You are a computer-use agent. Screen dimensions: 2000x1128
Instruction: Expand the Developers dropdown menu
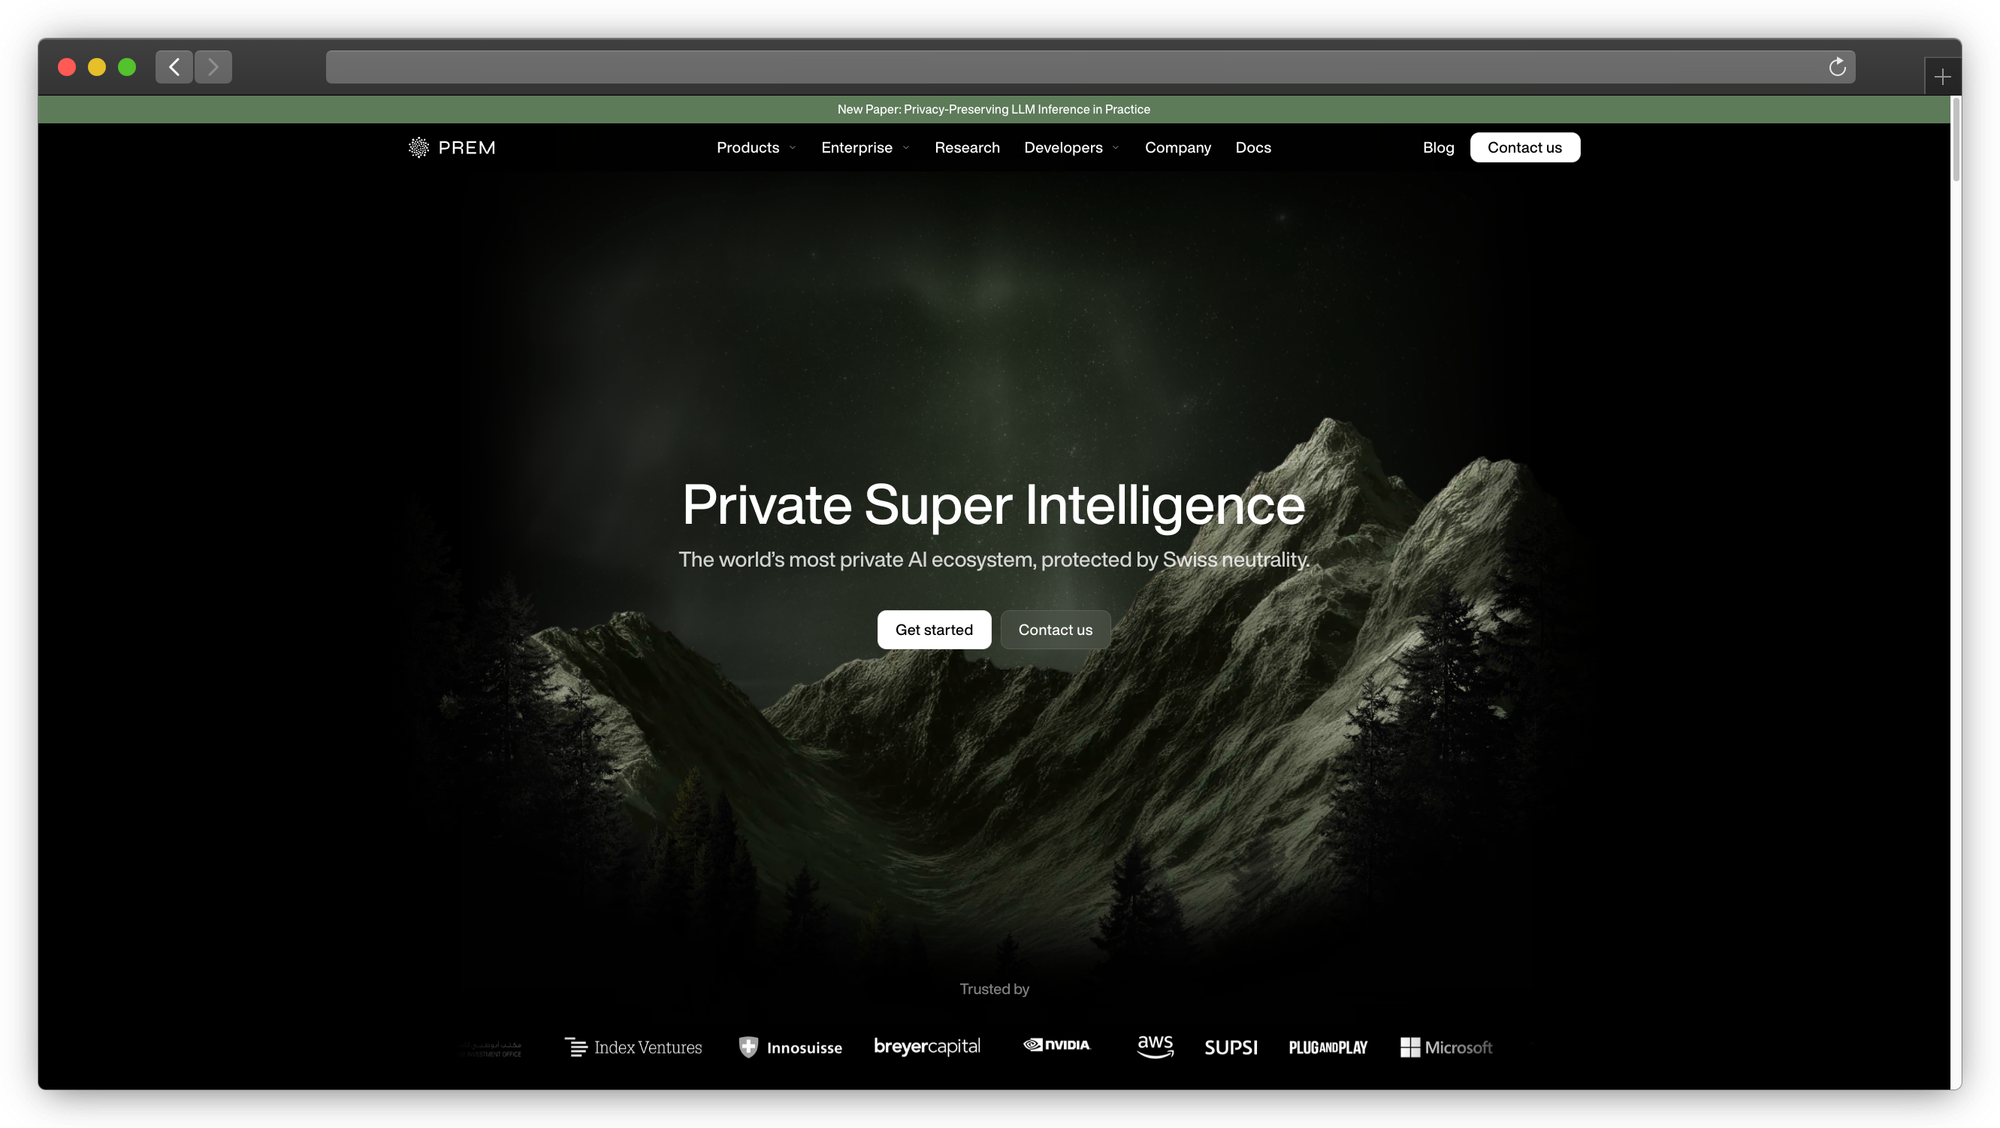(x=1071, y=148)
